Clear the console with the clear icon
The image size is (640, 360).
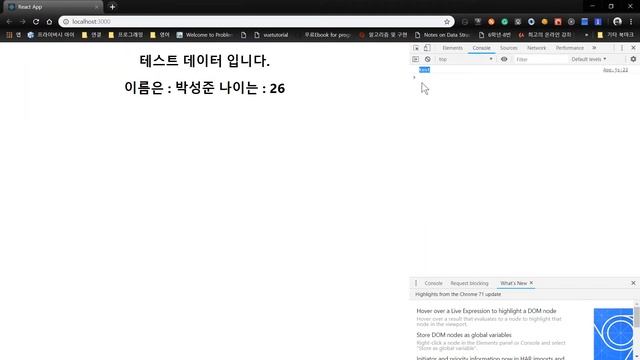pyautogui.click(x=427, y=59)
